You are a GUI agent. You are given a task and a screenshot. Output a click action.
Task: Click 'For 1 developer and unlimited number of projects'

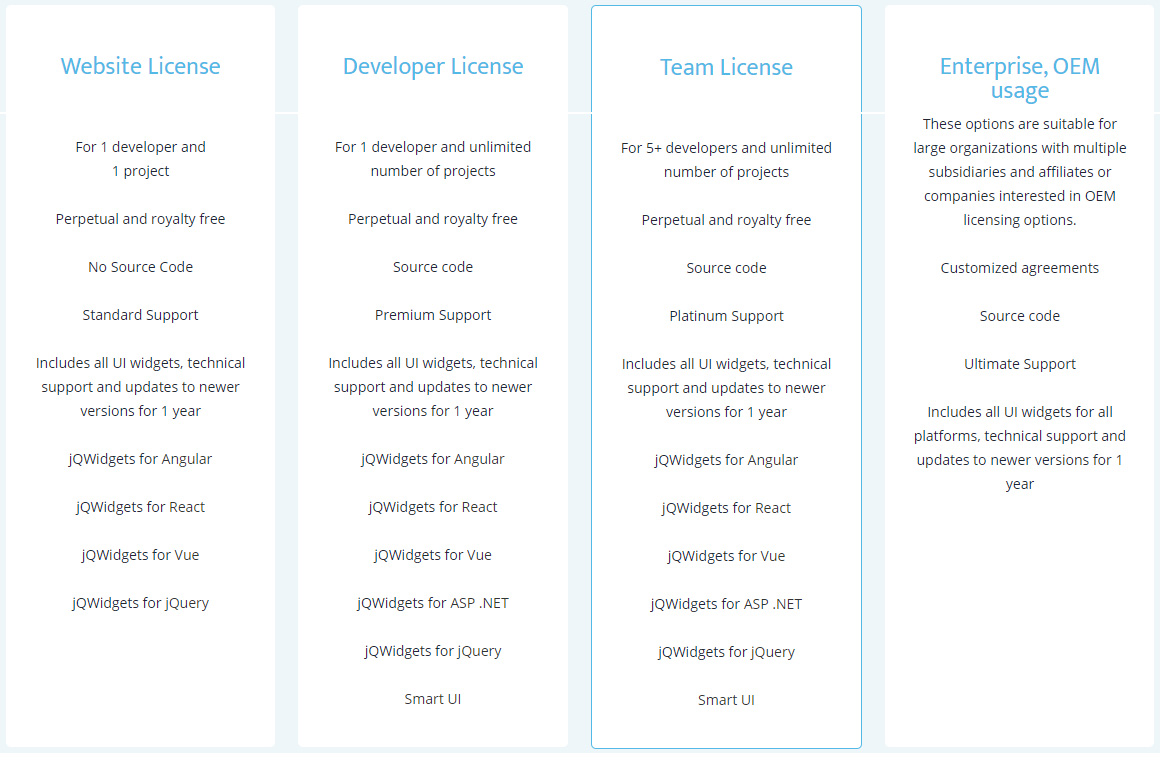tap(433, 159)
